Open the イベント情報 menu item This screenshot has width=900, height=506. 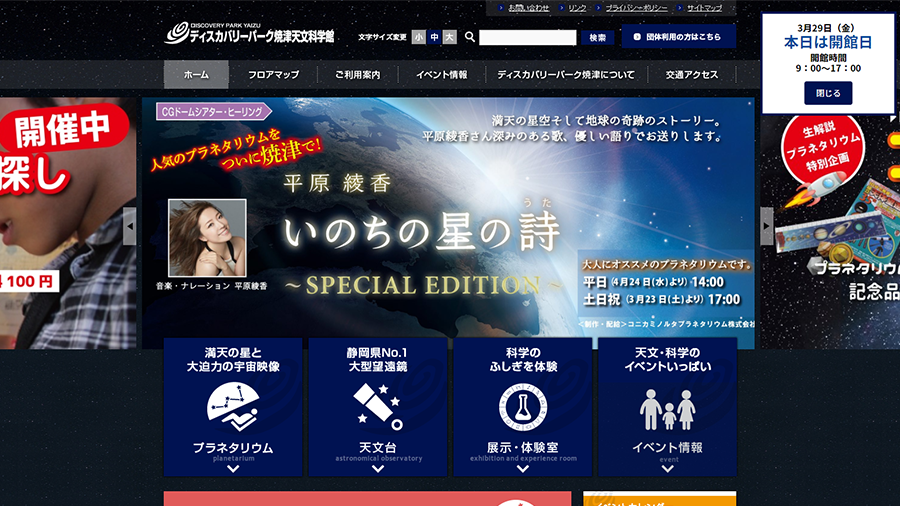[x=441, y=75]
